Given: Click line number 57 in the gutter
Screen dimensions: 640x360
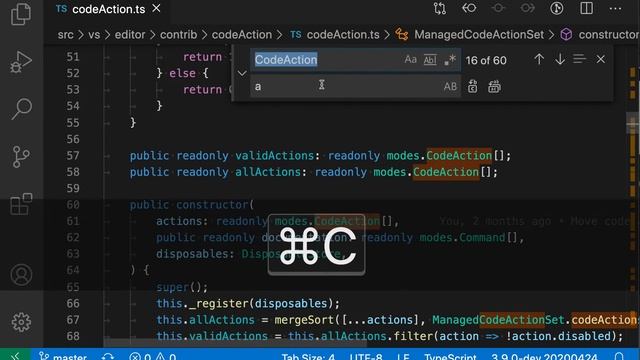Looking at the screenshot, I should pos(73,156).
